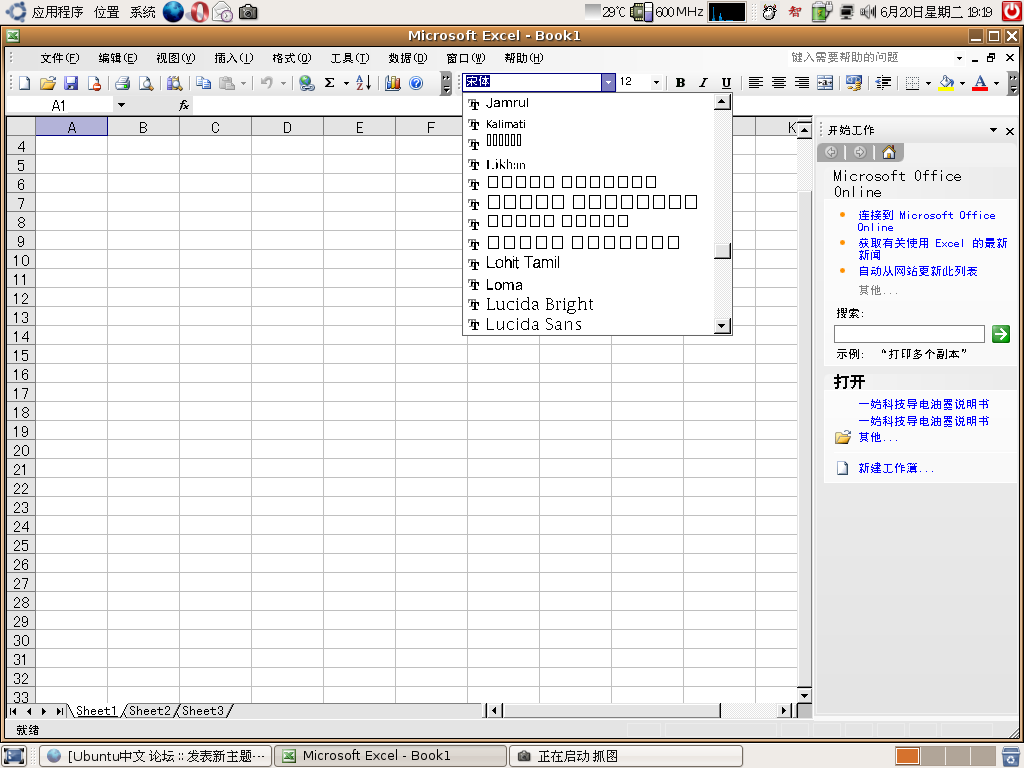Open Print Preview from the toolbar

(x=146, y=83)
